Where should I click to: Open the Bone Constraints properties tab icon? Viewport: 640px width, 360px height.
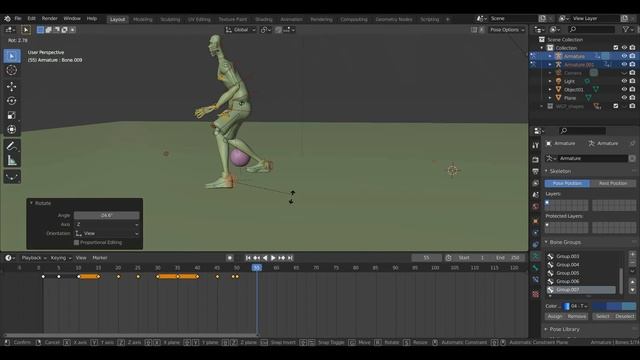tap(536, 280)
